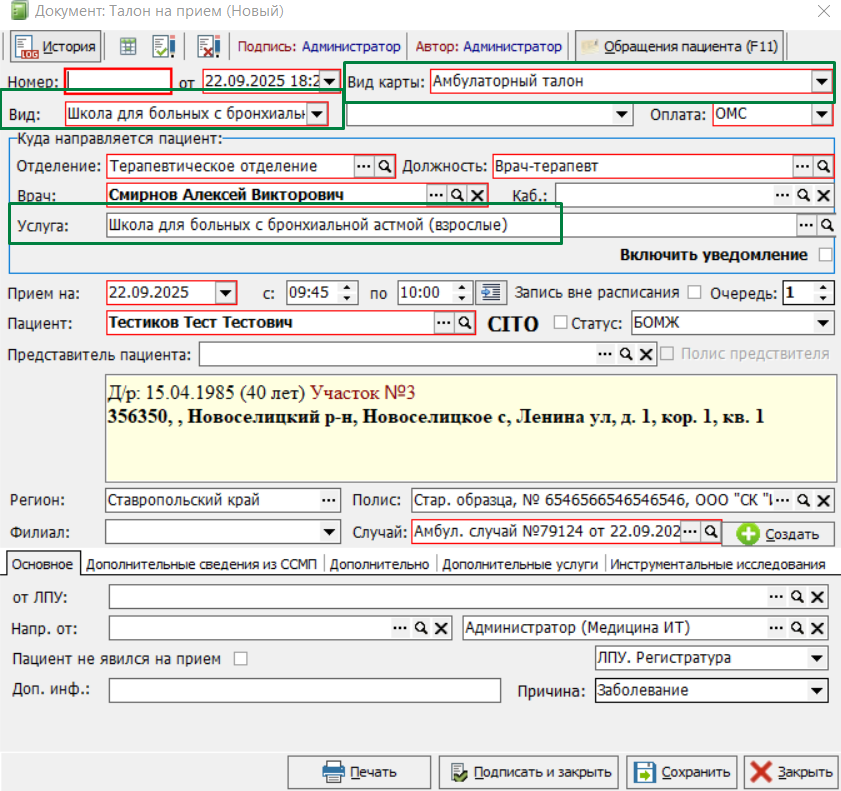Click ellipsis button in Отделение field
This screenshot has width=841, height=791.
[x=364, y=166]
